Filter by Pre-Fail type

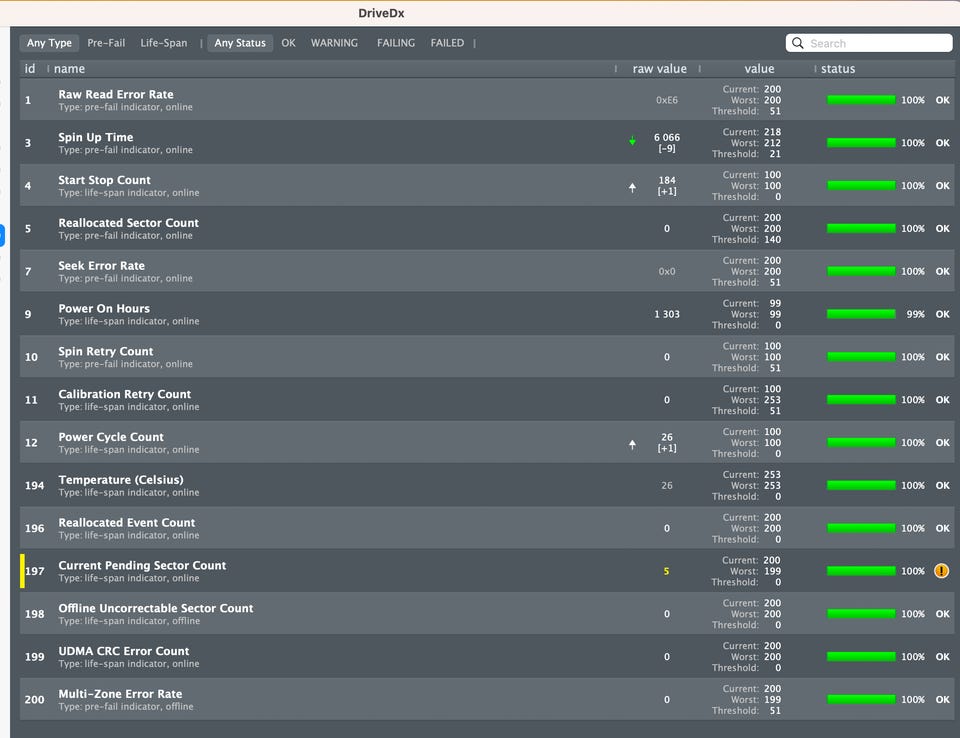[106, 43]
